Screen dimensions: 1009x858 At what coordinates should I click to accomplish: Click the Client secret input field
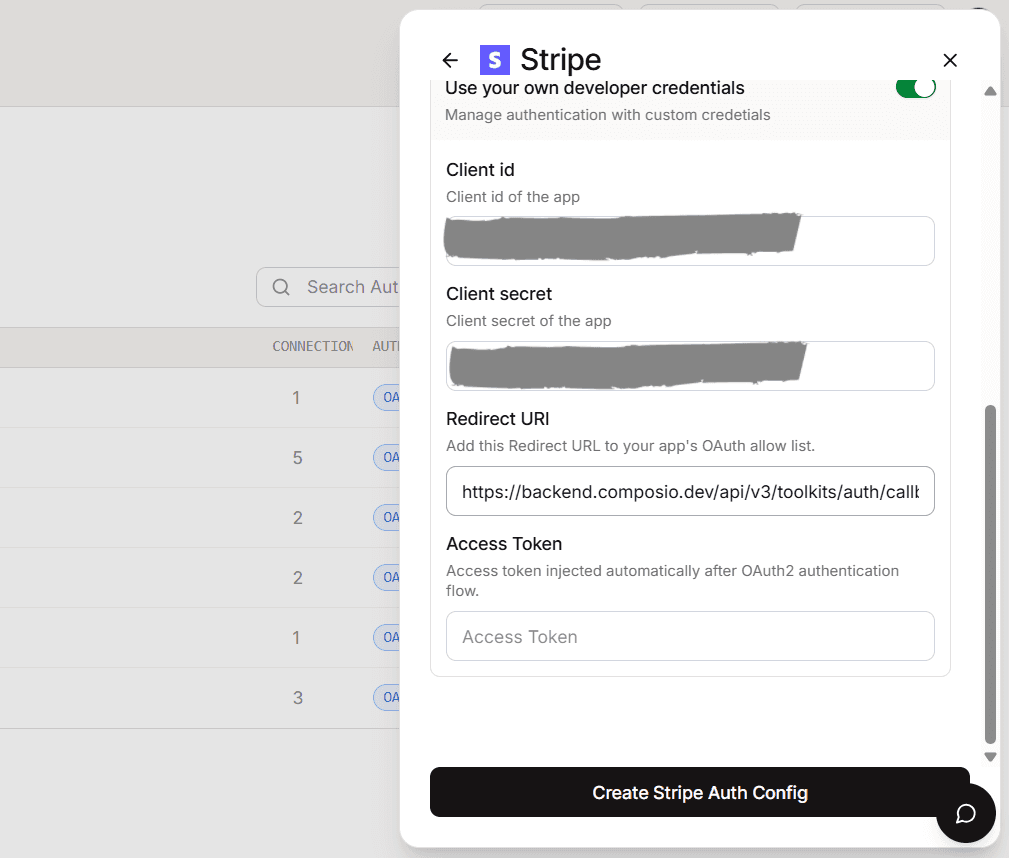(690, 366)
